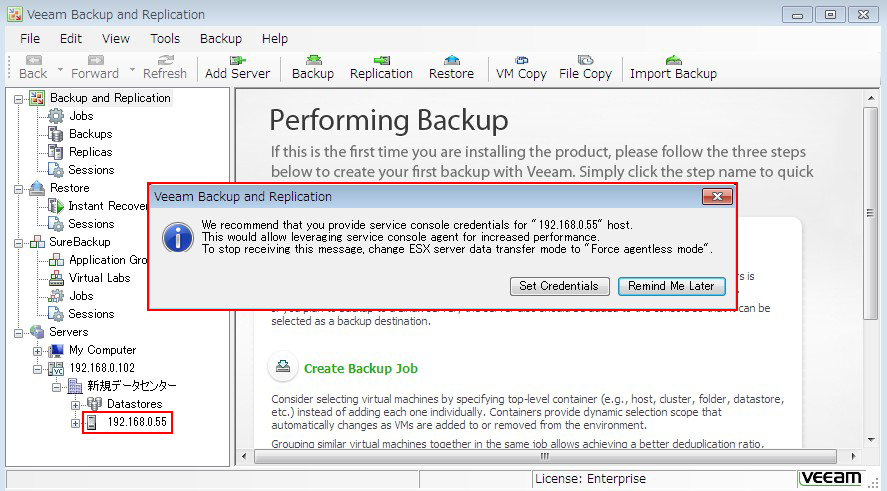Collapse the 新規データセンター node

pos(56,387)
